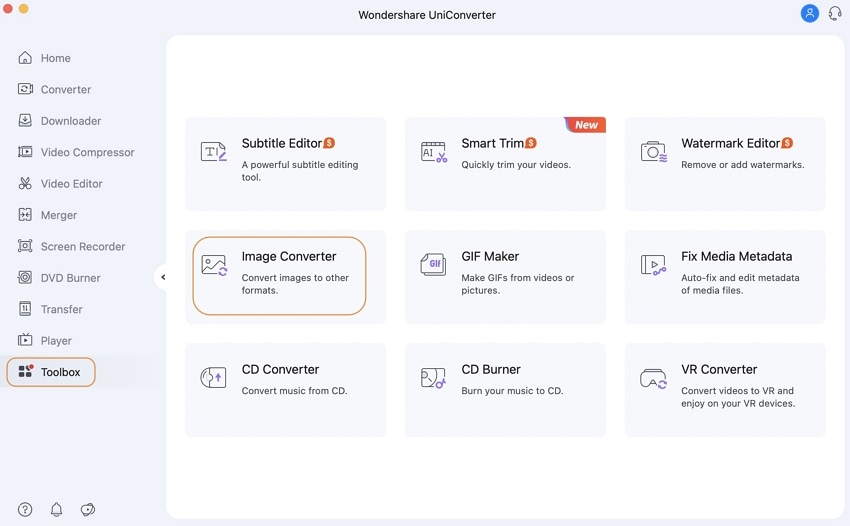Click the DVD Burner disc icon
Image resolution: width=850 pixels, height=526 pixels.
[x=25, y=278]
